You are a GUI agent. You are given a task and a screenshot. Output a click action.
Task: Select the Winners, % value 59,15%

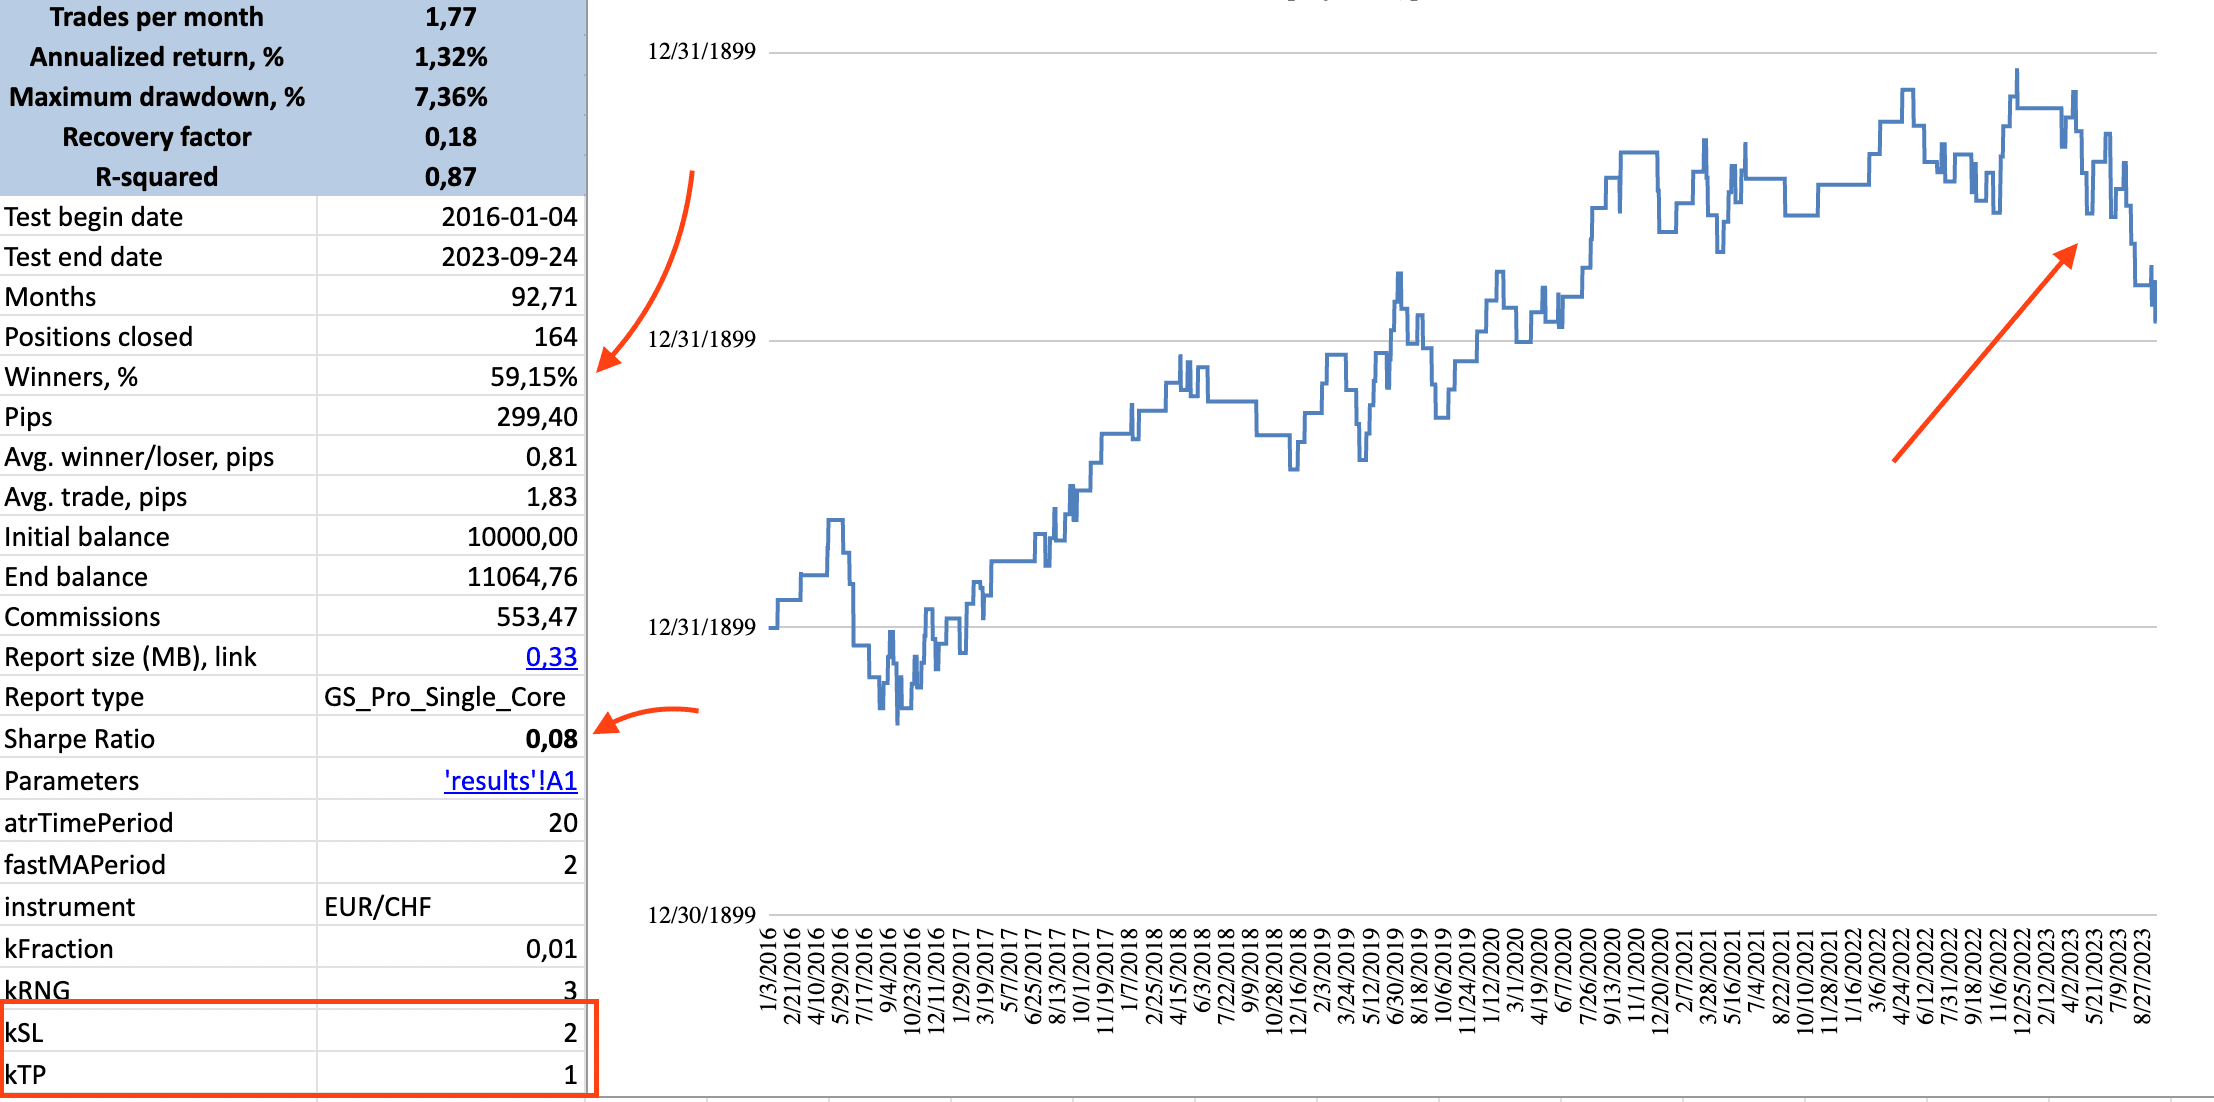[x=533, y=377]
